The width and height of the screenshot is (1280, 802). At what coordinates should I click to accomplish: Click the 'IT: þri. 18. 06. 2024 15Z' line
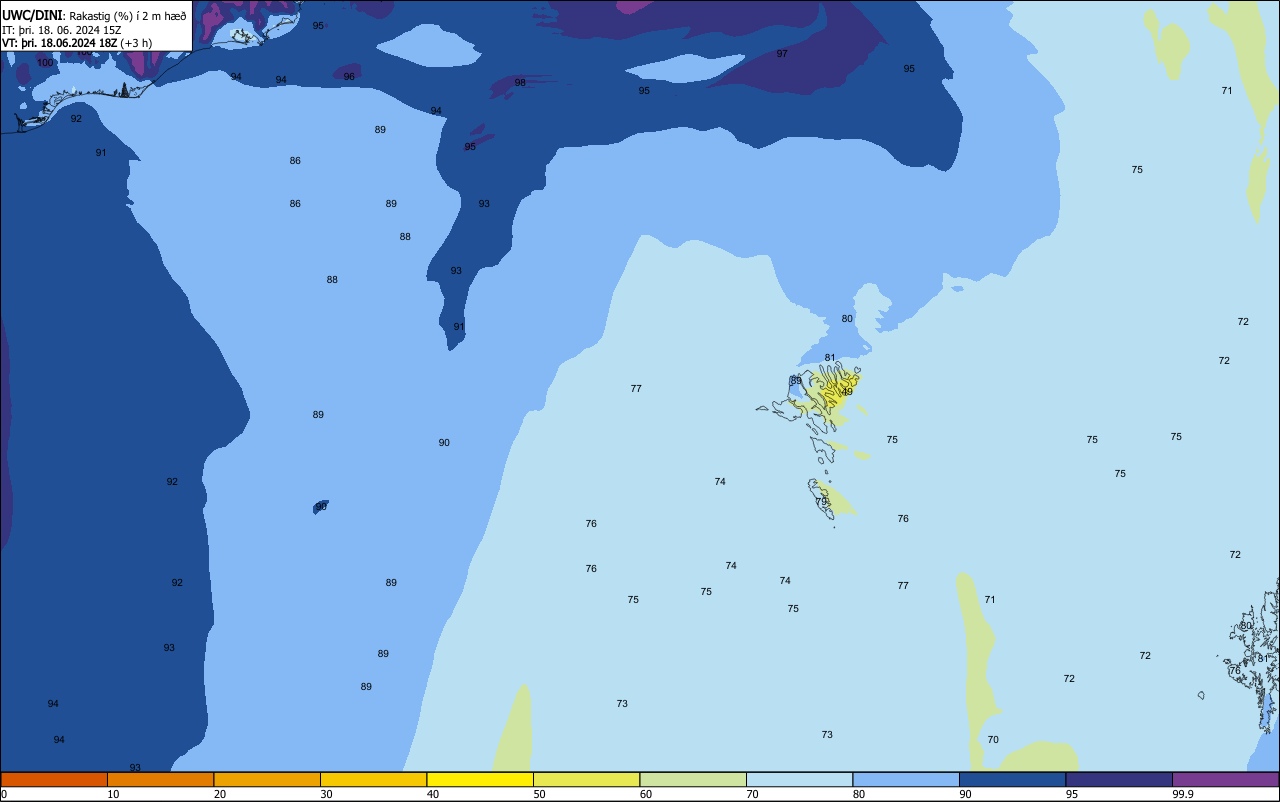[x=62, y=30]
